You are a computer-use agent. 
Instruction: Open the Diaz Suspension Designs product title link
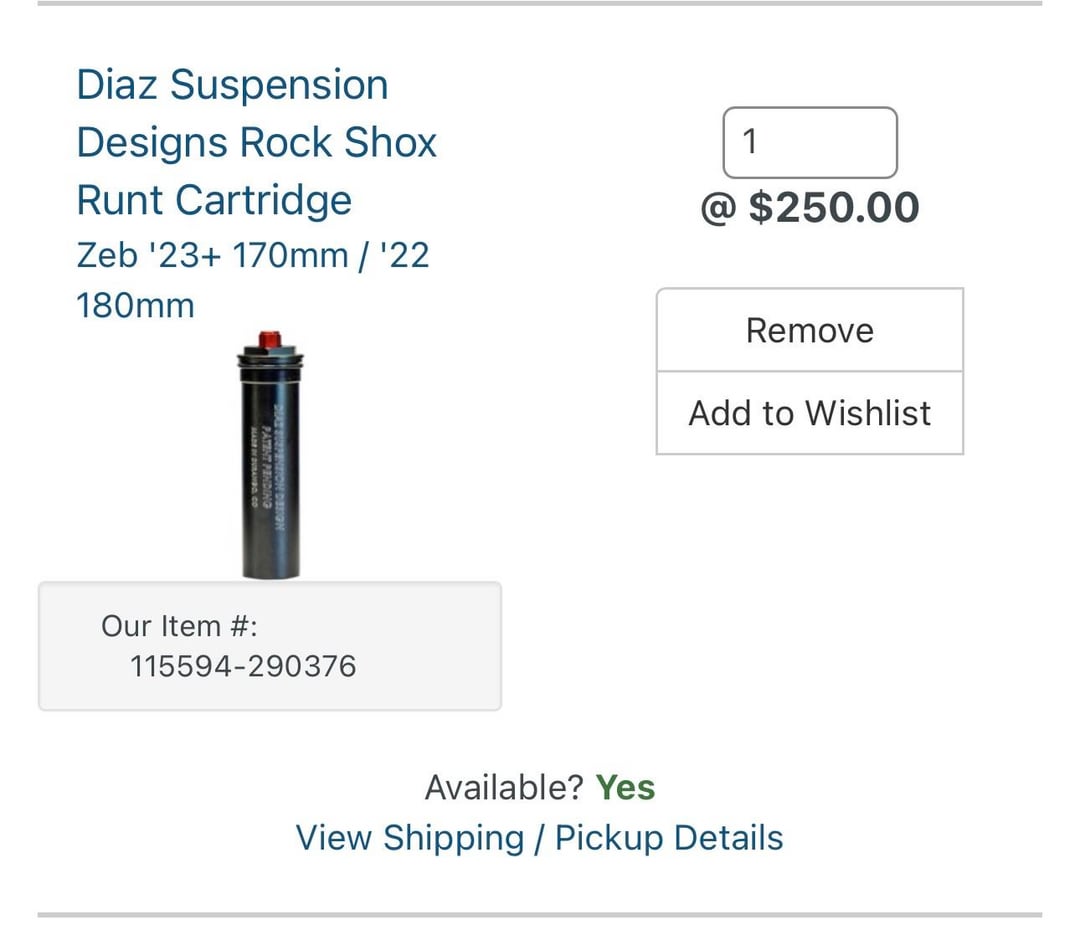point(232,85)
